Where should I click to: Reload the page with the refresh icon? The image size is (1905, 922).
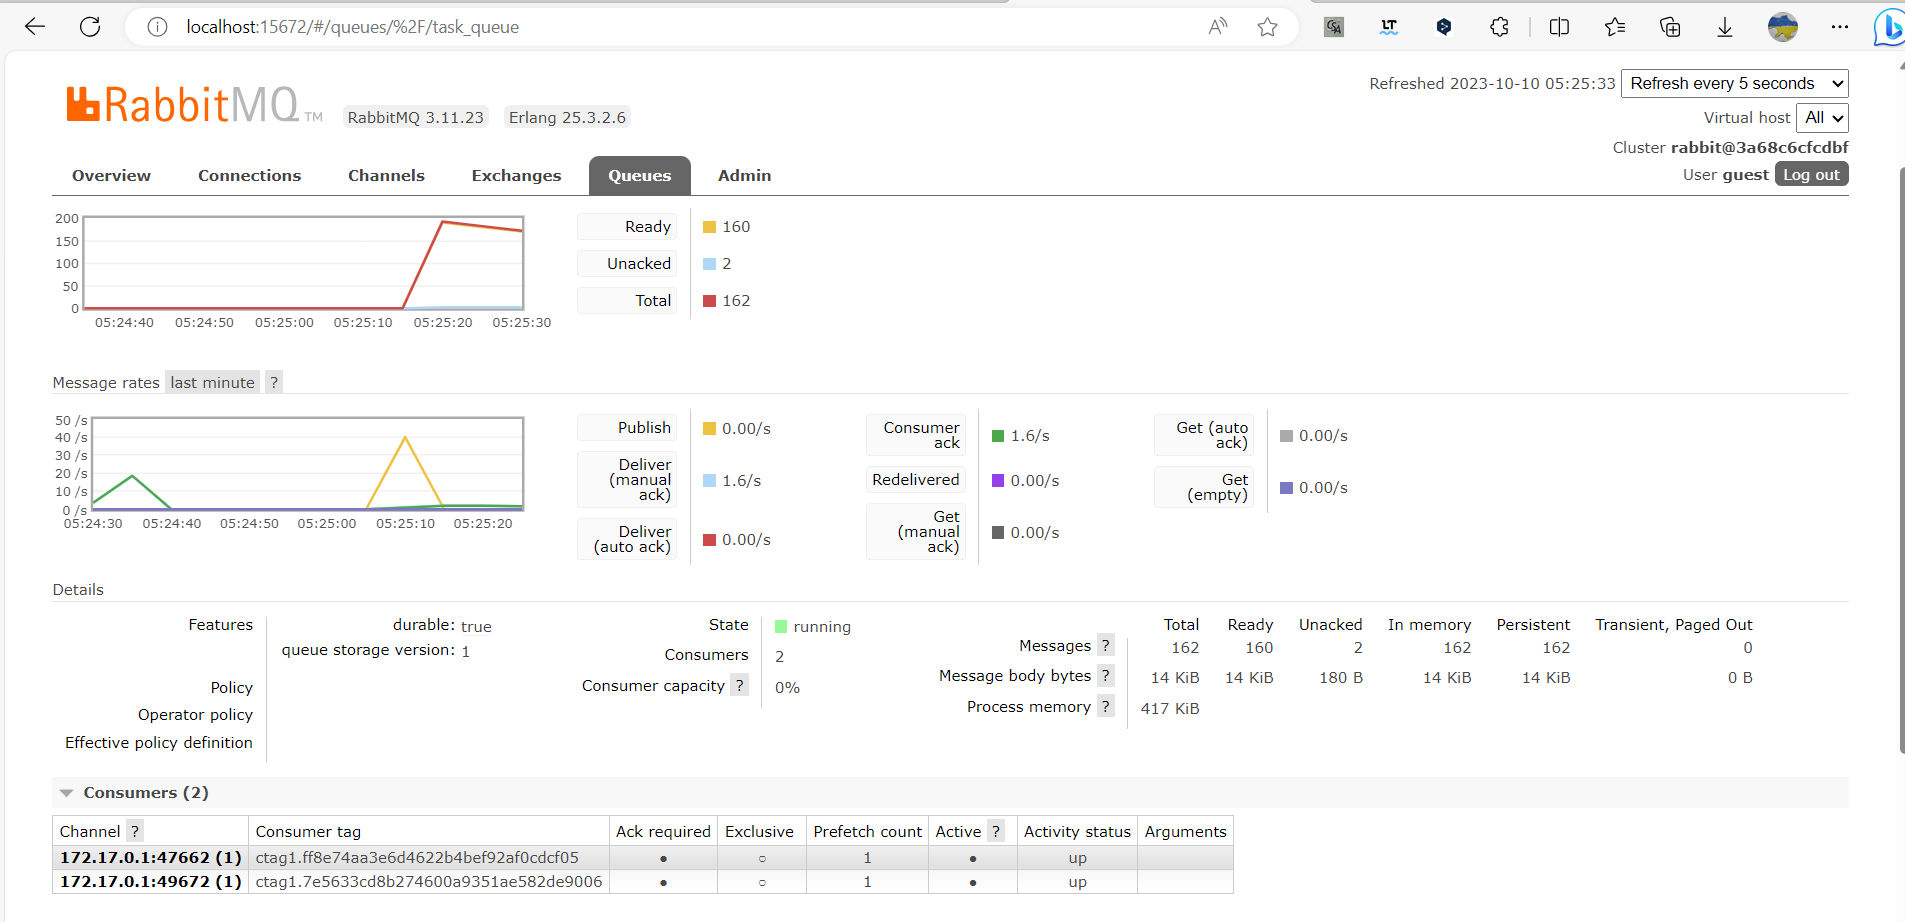point(90,27)
